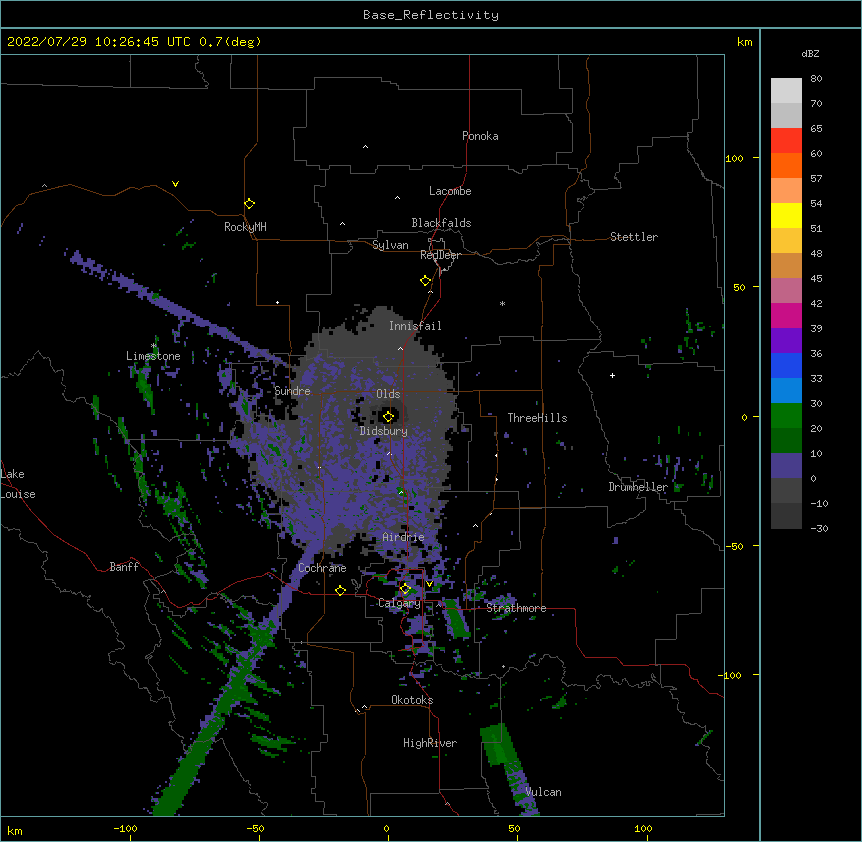Click the dBZ legend heading
The image size is (862, 842).
click(x=810, y=53)
